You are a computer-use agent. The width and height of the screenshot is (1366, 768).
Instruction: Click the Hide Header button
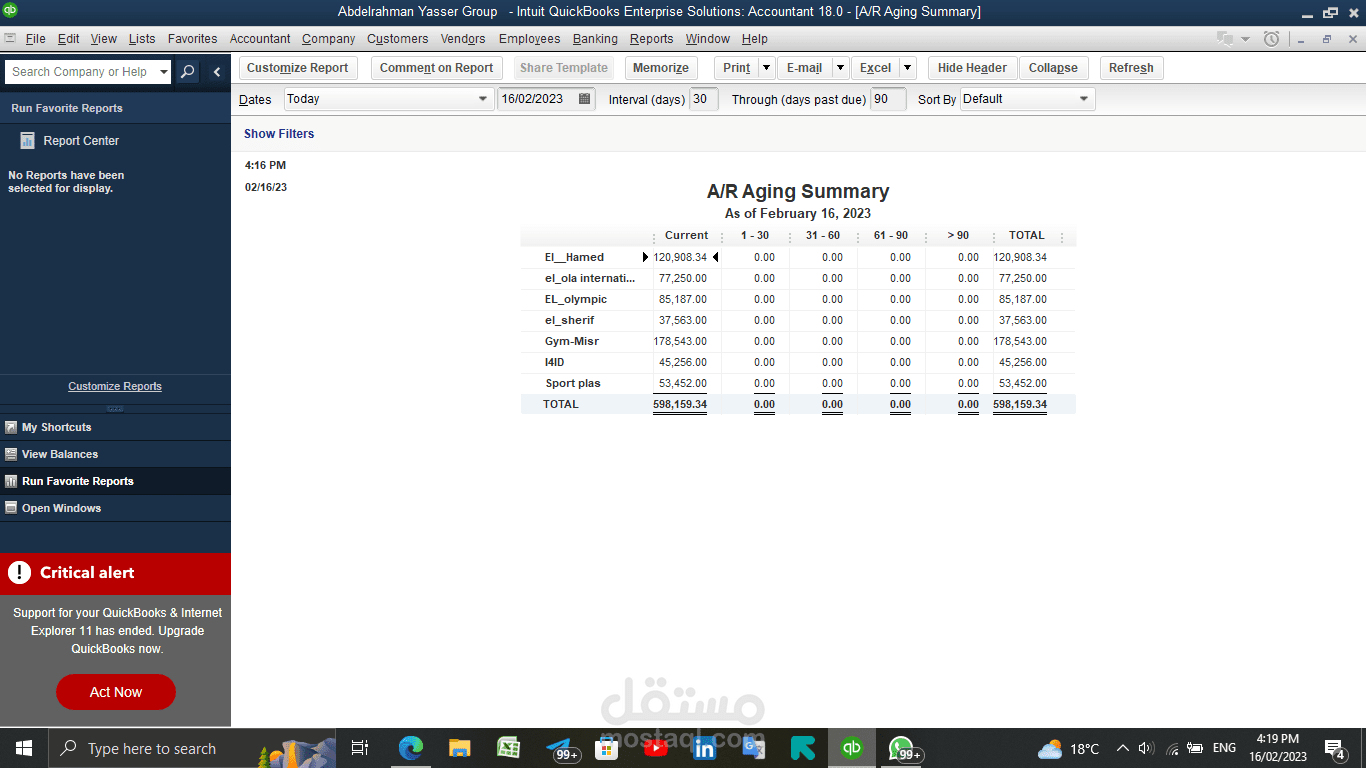pos(972,68)
